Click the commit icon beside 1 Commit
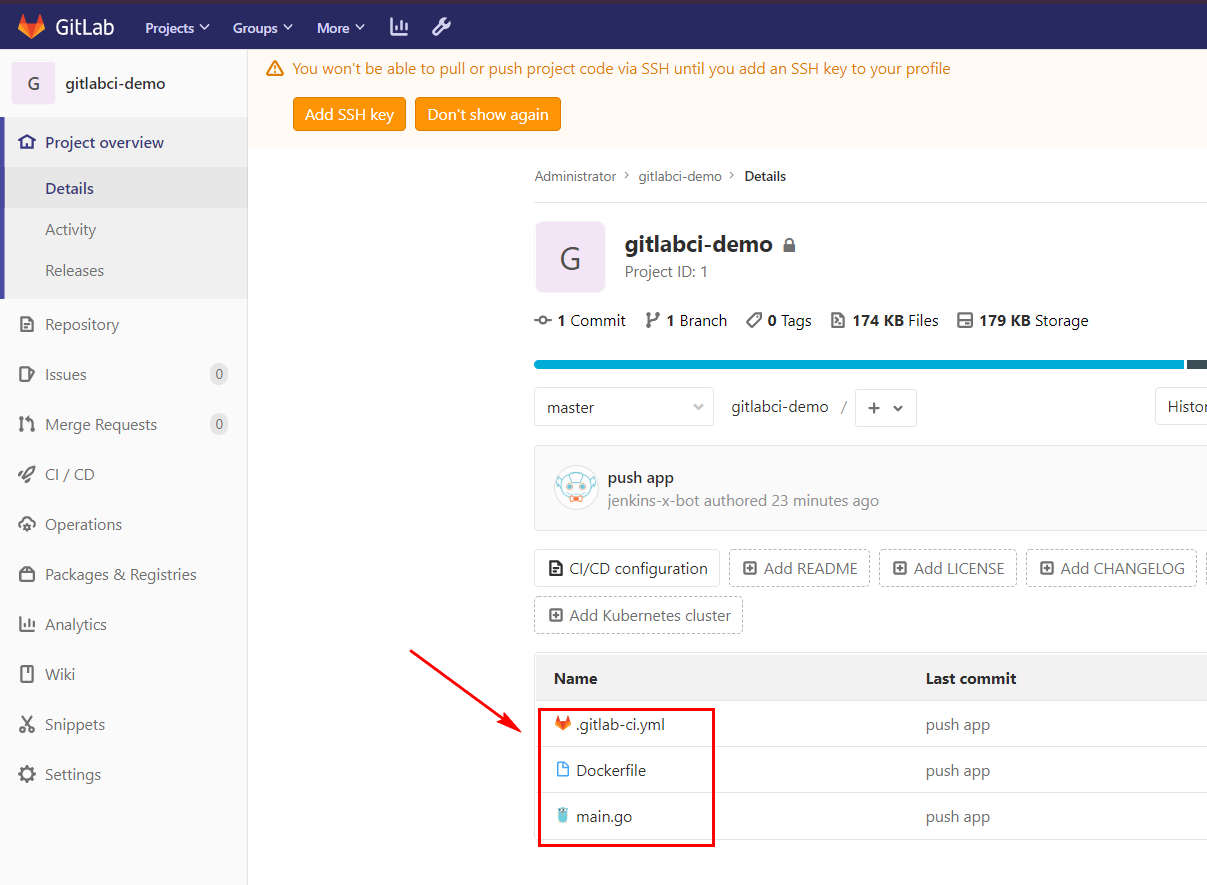This screenshot has height=885, width=1207. coord(543,320)
